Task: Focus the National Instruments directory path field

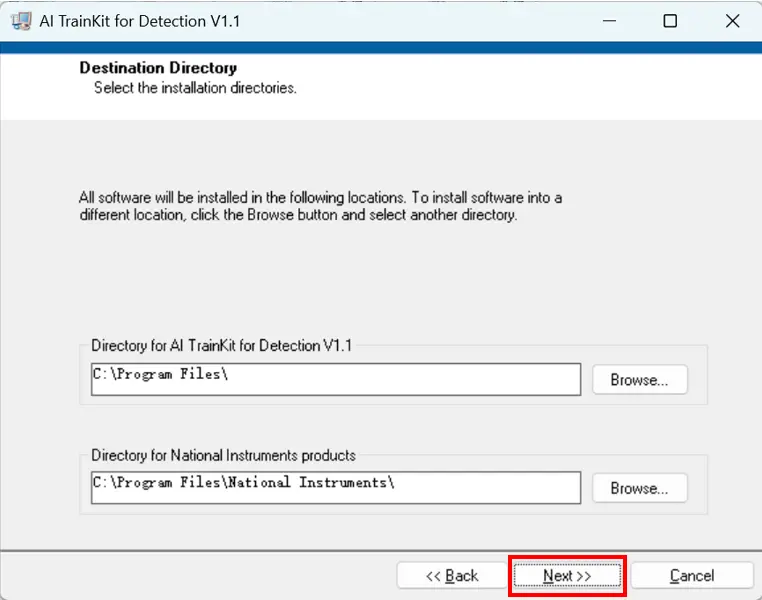Action: [x=335, y=487]
